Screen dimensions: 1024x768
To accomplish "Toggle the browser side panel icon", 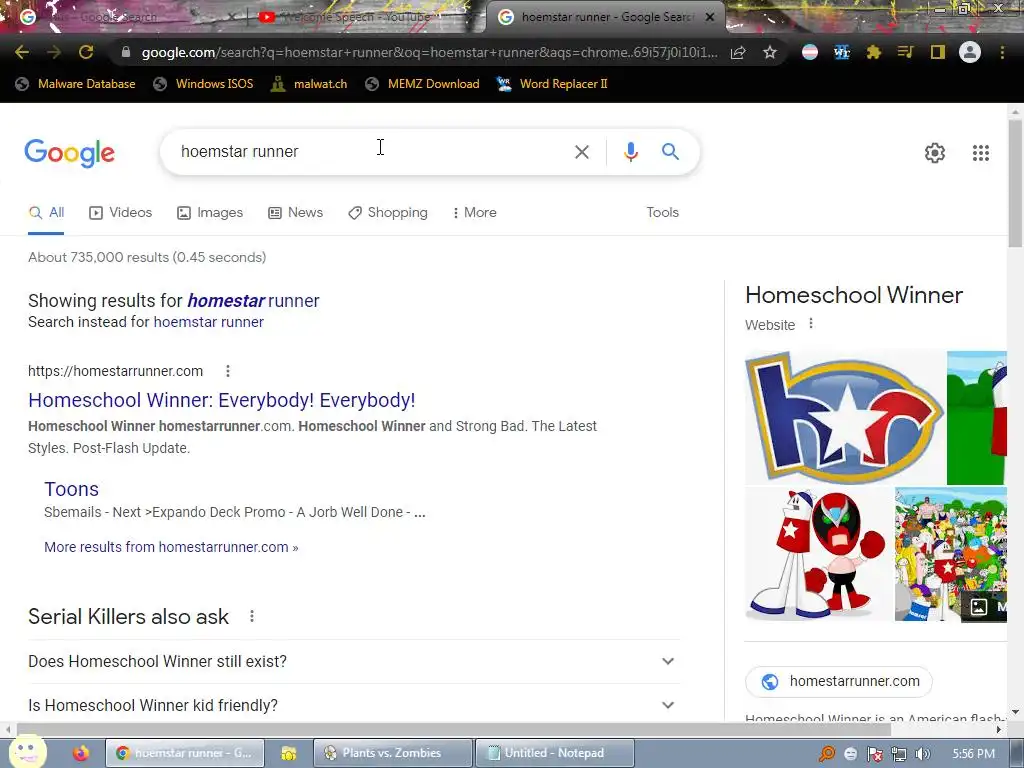I will (937, 52).
